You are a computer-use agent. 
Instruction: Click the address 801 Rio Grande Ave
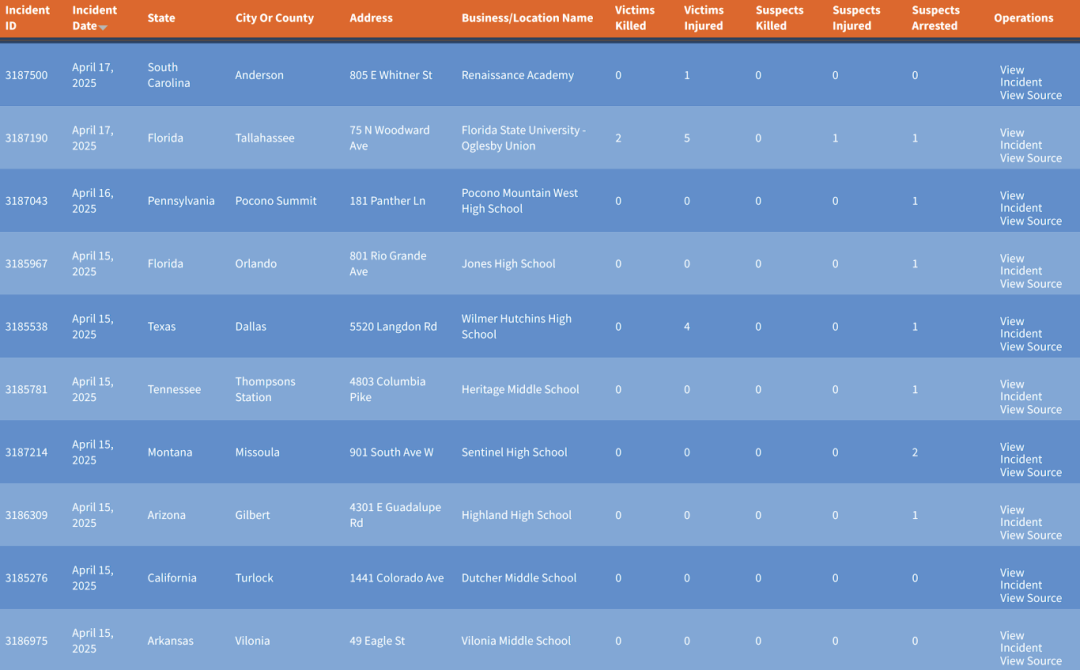[388, 264]
